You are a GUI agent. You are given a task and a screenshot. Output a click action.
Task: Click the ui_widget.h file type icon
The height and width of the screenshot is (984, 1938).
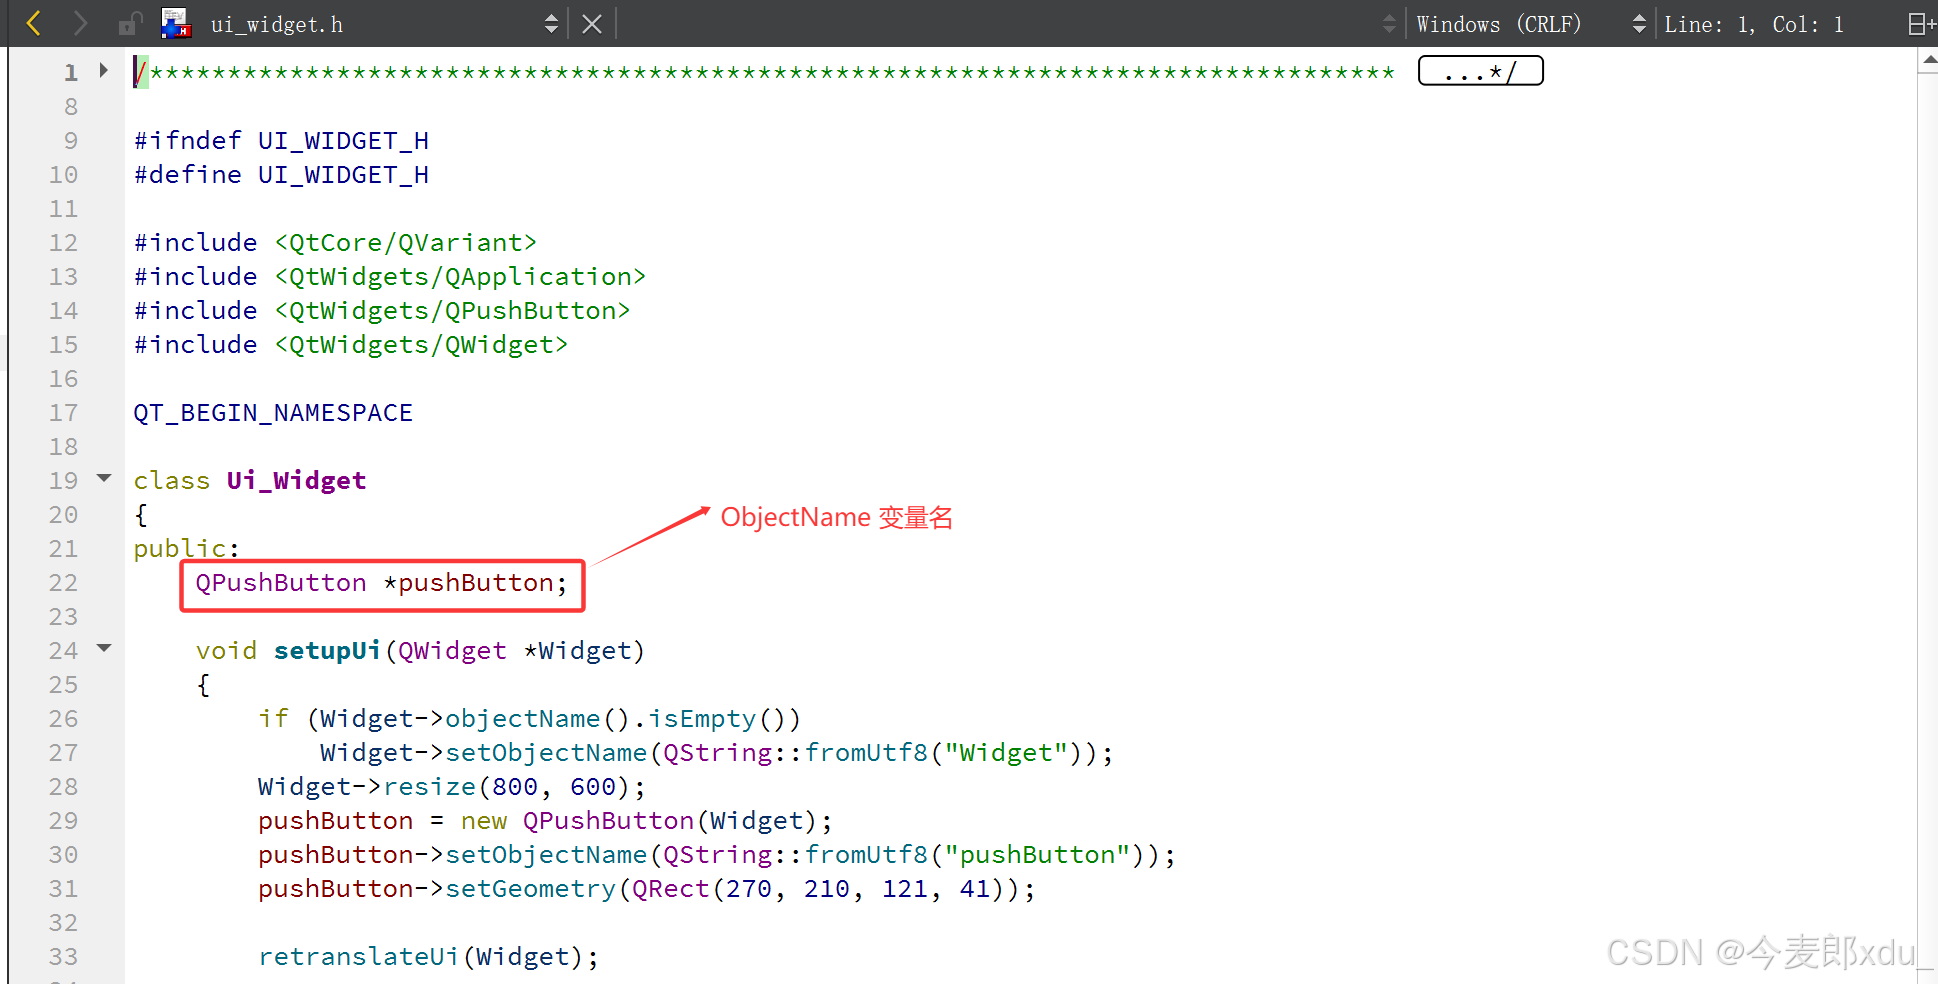[176, 23]
